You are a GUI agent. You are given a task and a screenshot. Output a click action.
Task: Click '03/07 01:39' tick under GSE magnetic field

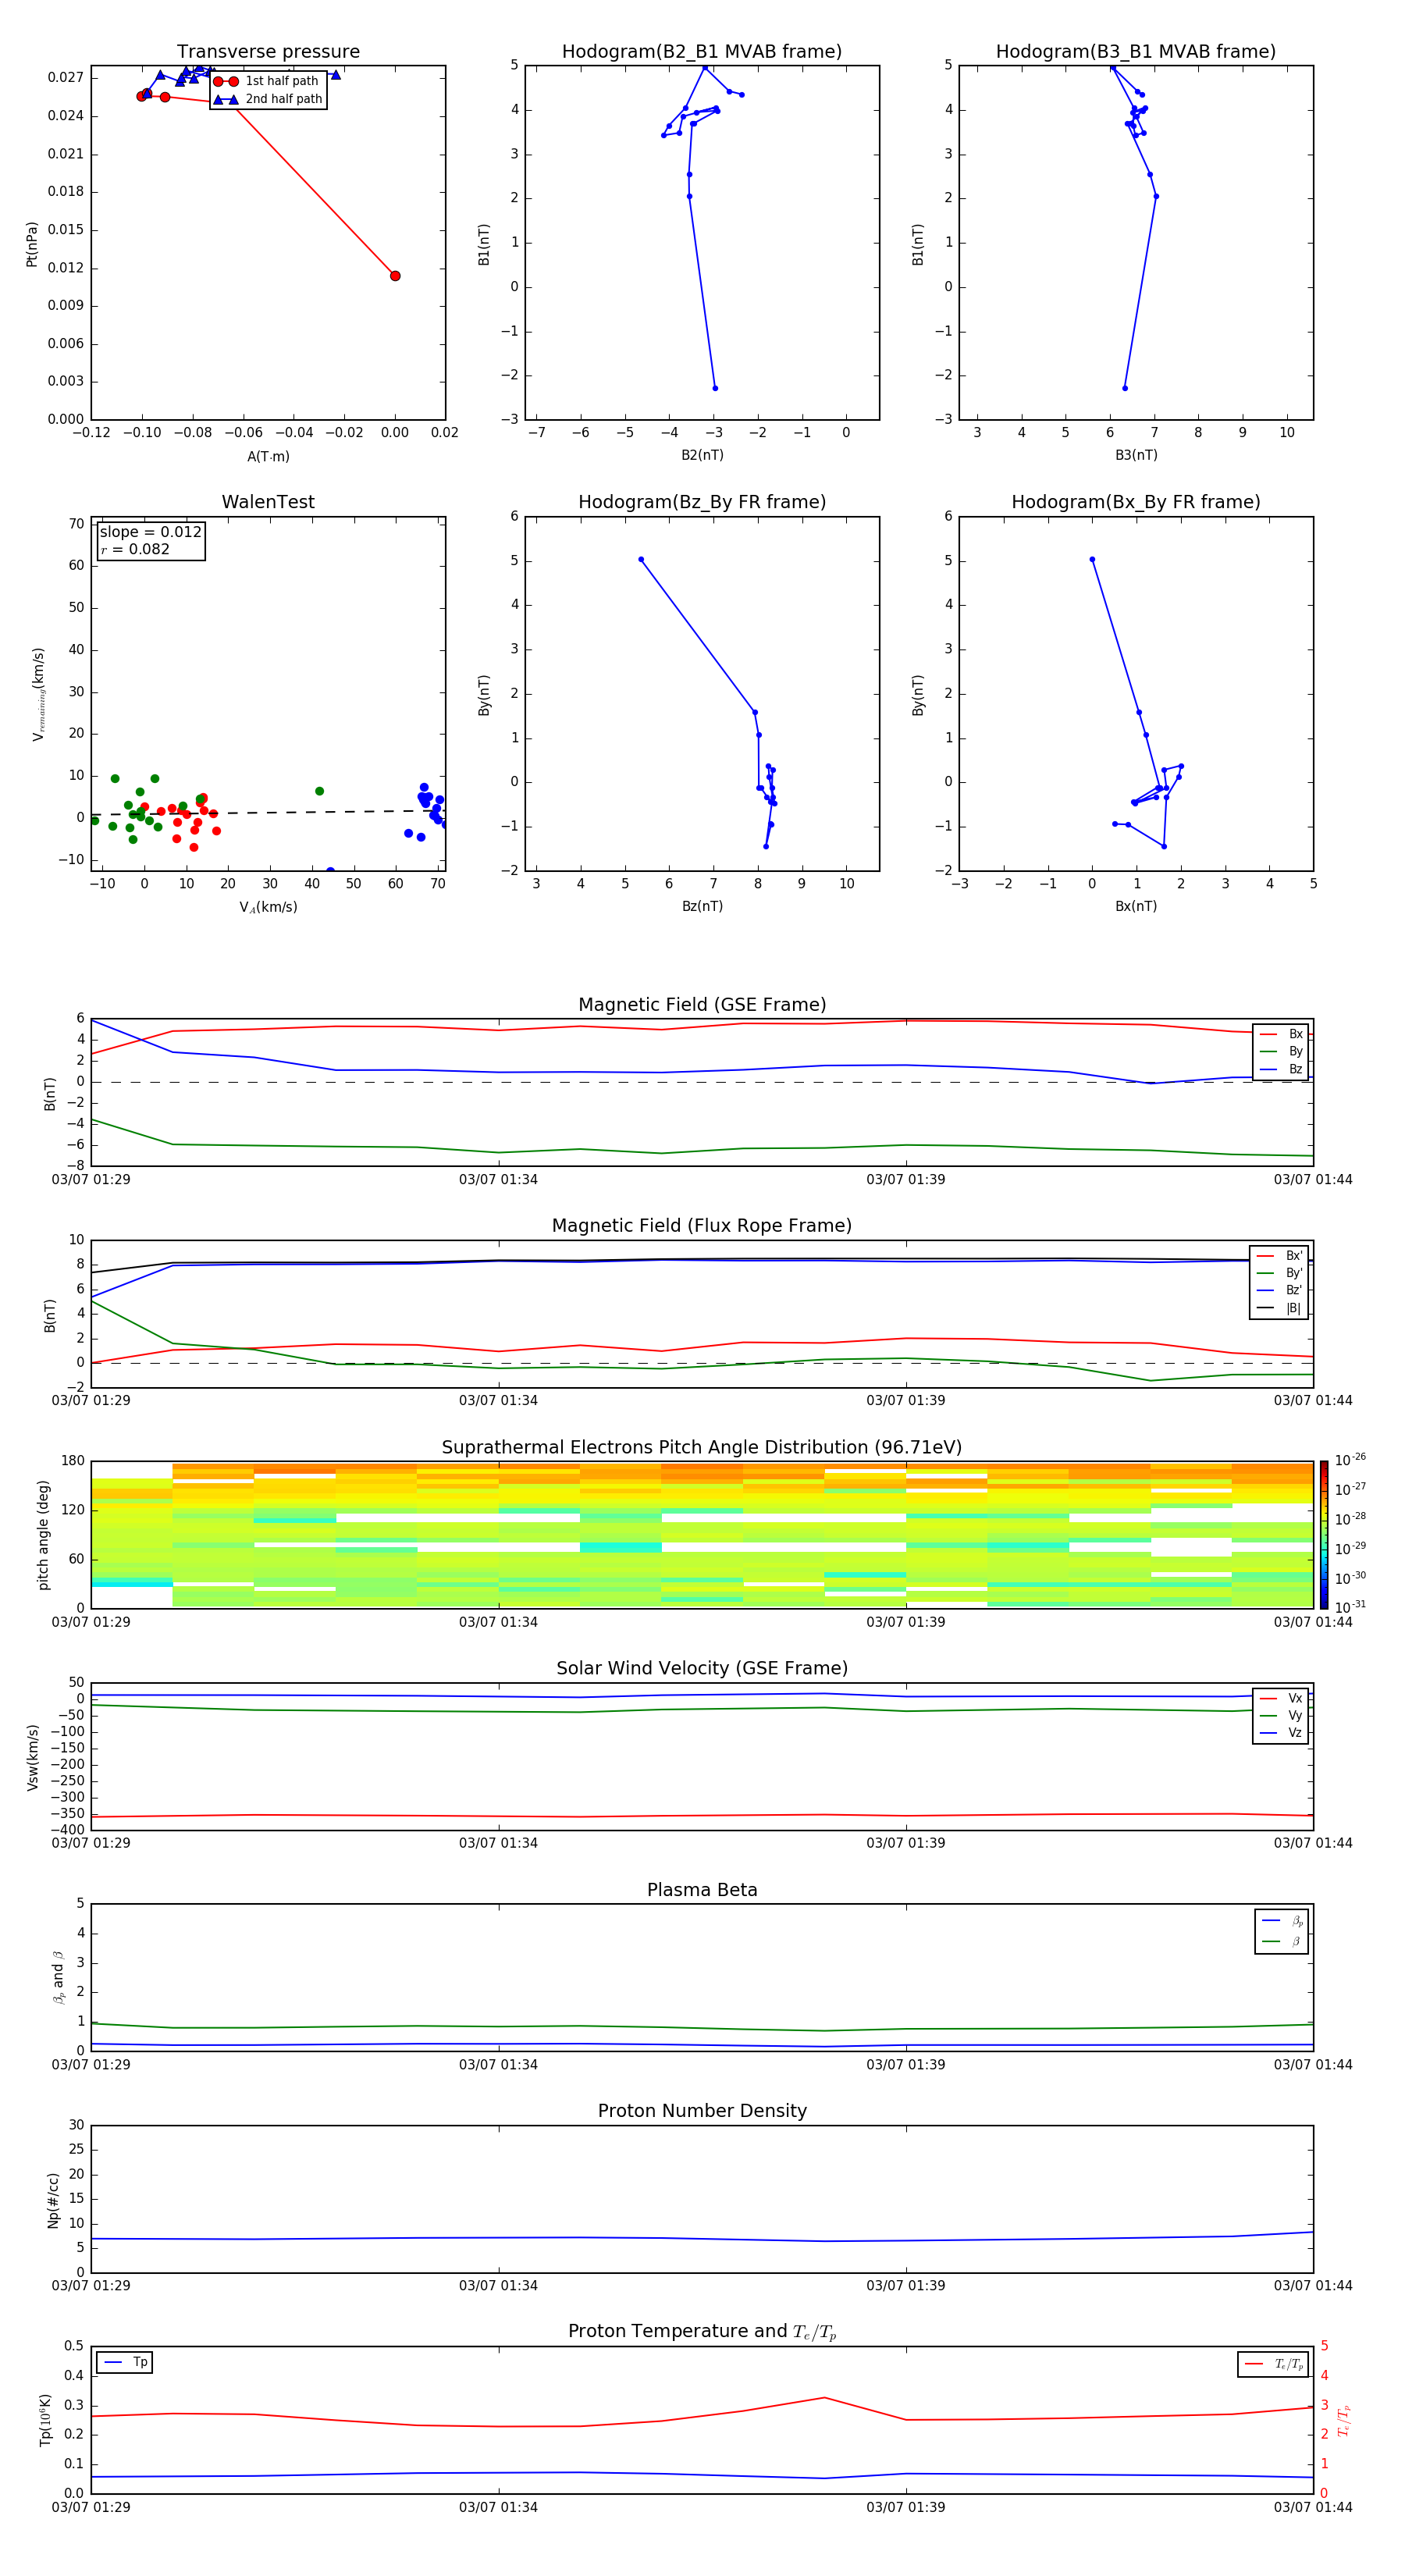pyautogui.click(x=906, y=1180)
